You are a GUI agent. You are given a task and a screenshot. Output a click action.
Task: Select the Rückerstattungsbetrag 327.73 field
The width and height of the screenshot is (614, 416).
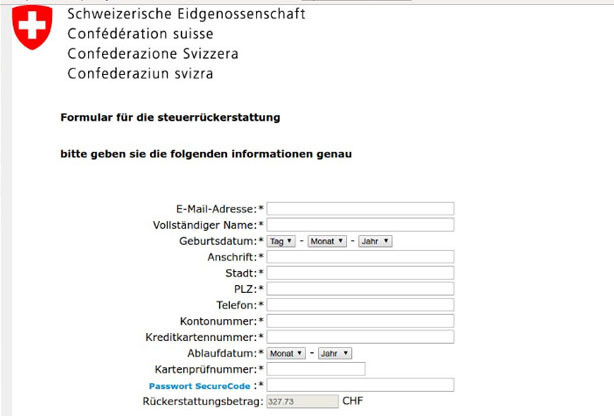click(302, 402)
